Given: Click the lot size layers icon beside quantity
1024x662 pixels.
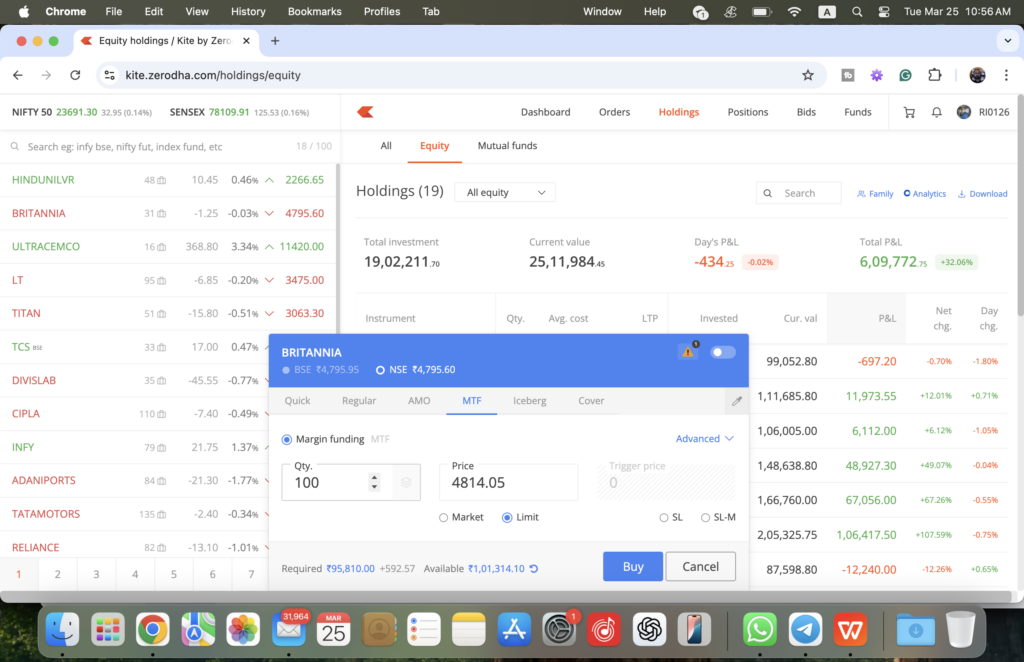Looking at the screenshot, I should click(x=406, y=482).
